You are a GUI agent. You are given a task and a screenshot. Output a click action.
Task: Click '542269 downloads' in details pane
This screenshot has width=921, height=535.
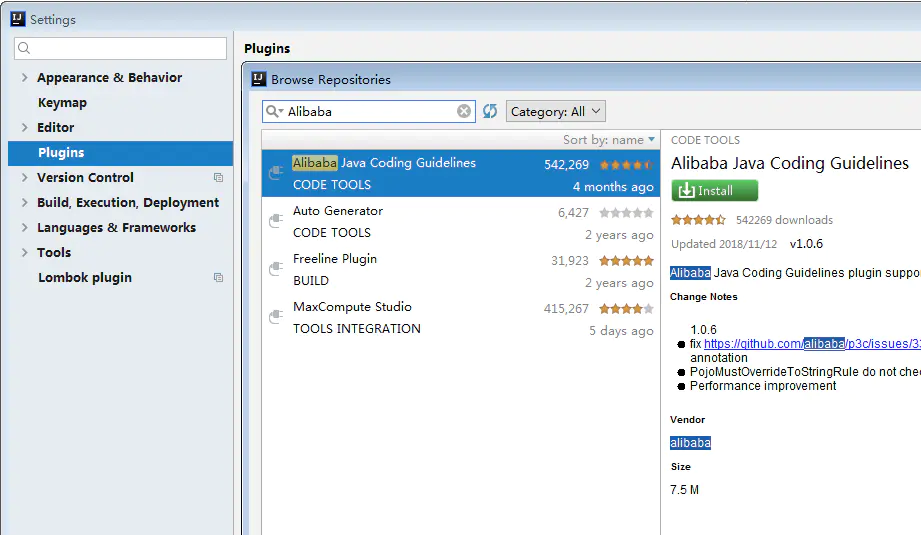(x=784, y=220)
